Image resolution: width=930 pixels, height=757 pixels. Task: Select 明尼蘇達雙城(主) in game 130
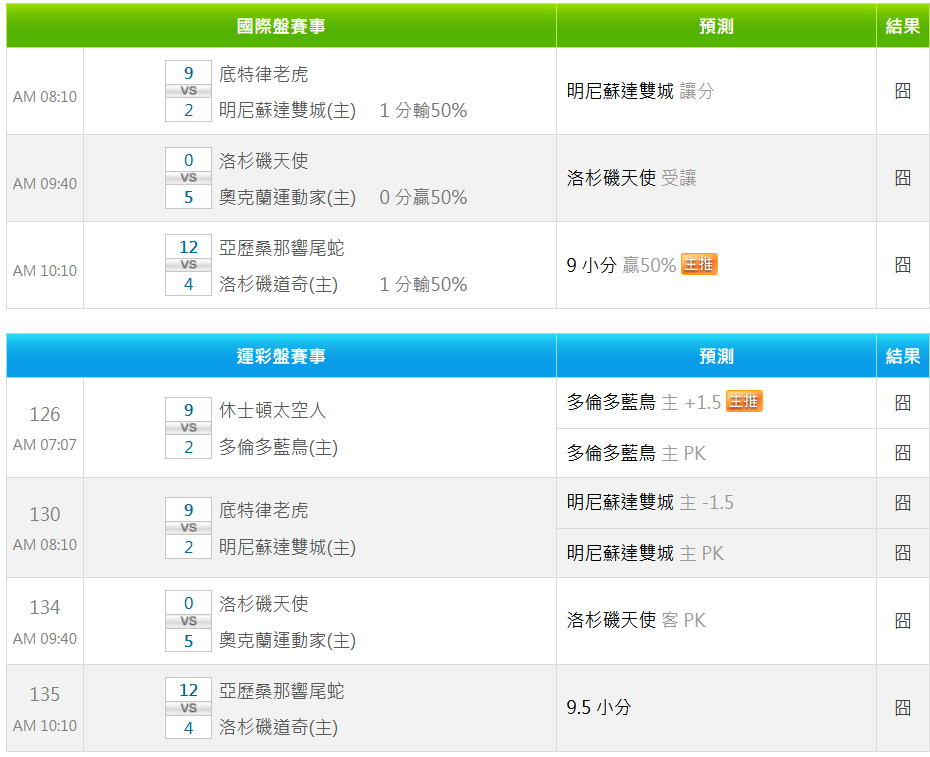click(x=287, y=547)
